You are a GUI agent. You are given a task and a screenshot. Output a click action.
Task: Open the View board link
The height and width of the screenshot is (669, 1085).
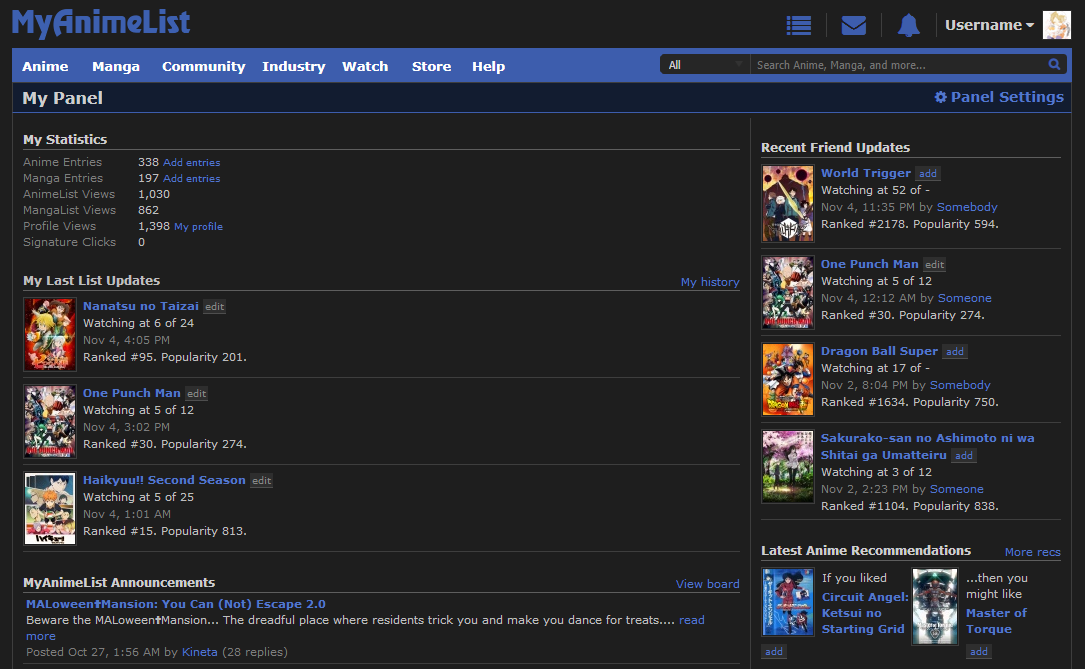(x=707, y=584)
